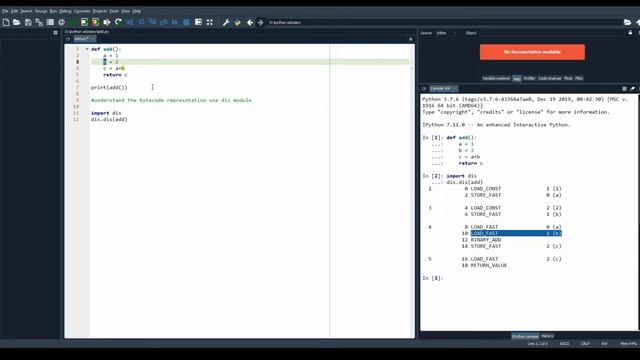The image size is (640, 360).
Task: Click the New file toolbar icon
Action: 6,22
